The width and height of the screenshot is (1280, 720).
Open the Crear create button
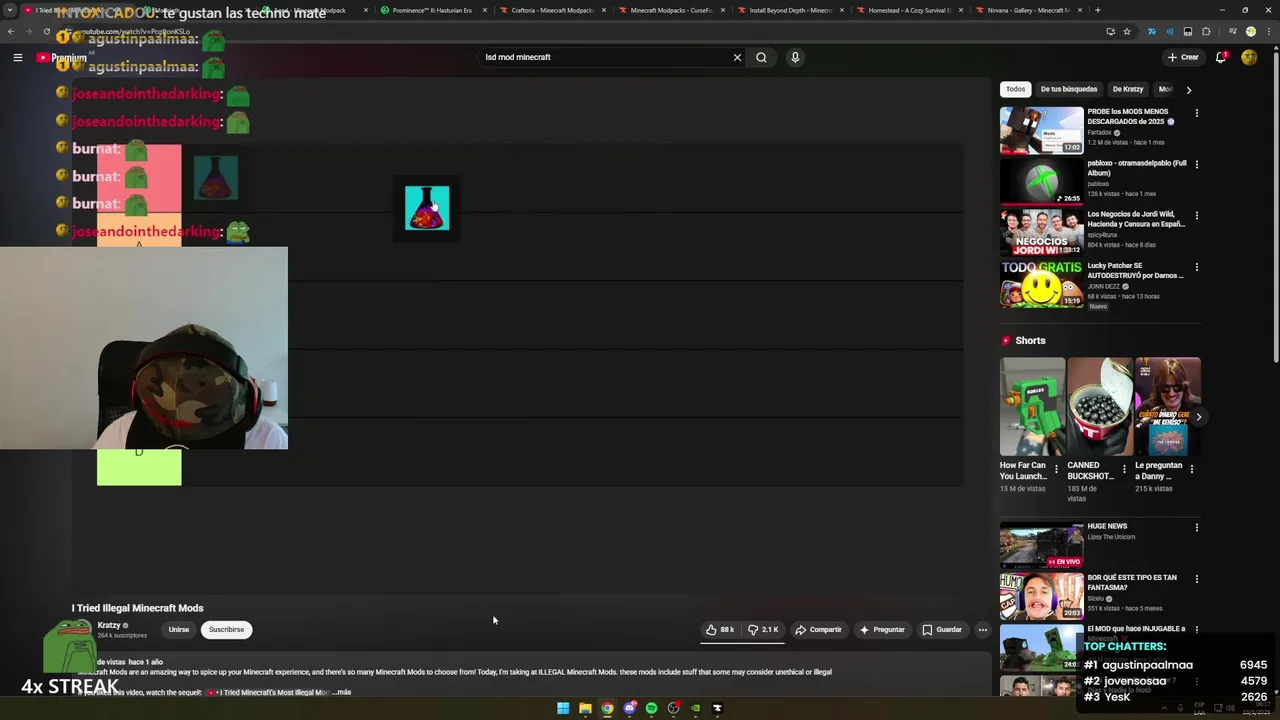[x=1183, y=57]
